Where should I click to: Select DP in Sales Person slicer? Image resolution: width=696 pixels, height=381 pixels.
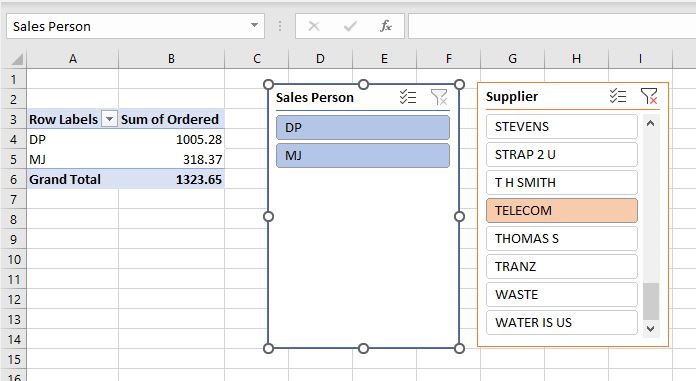pos(363,127)
